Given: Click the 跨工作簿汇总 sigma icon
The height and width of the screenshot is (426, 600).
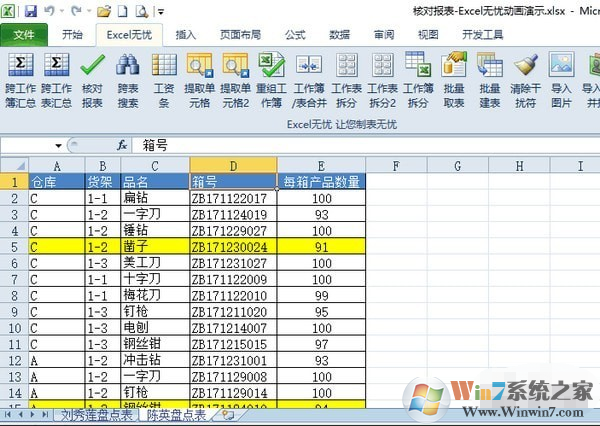Looking at the screenshot, I should pyautogui.click(x=19, y=68).
